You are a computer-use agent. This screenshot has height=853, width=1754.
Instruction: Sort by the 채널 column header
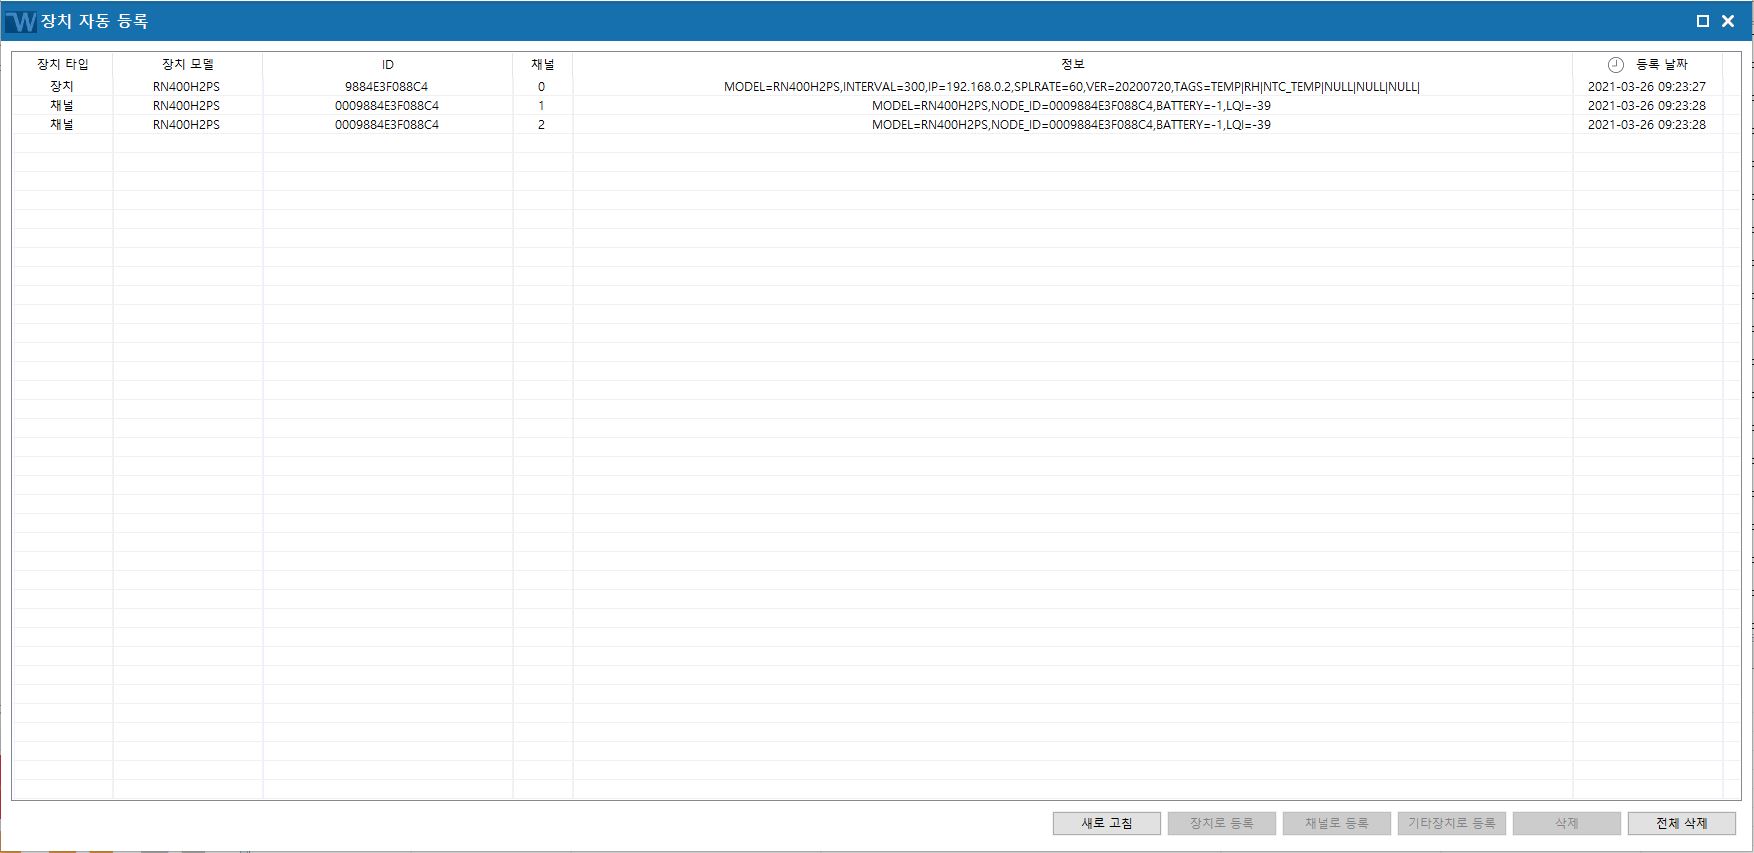coord(543,64)
